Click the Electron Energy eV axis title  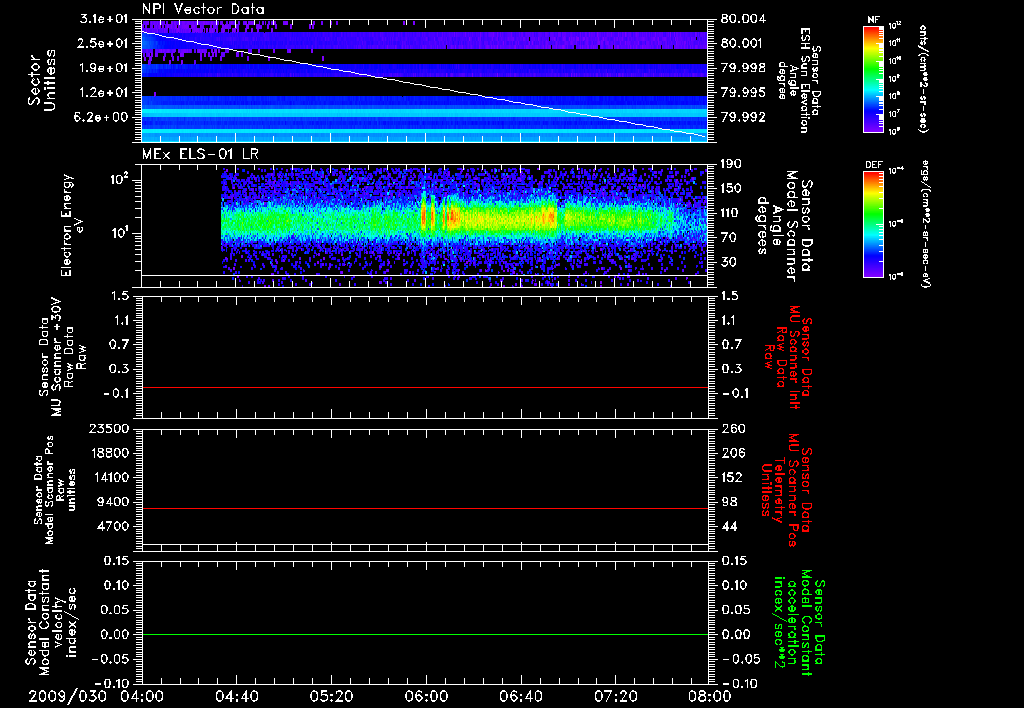[74, 225]
